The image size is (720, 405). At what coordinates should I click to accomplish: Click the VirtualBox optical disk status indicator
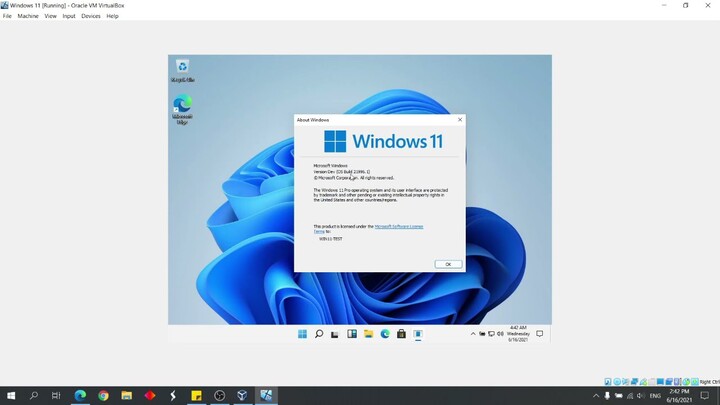(617, 382)
